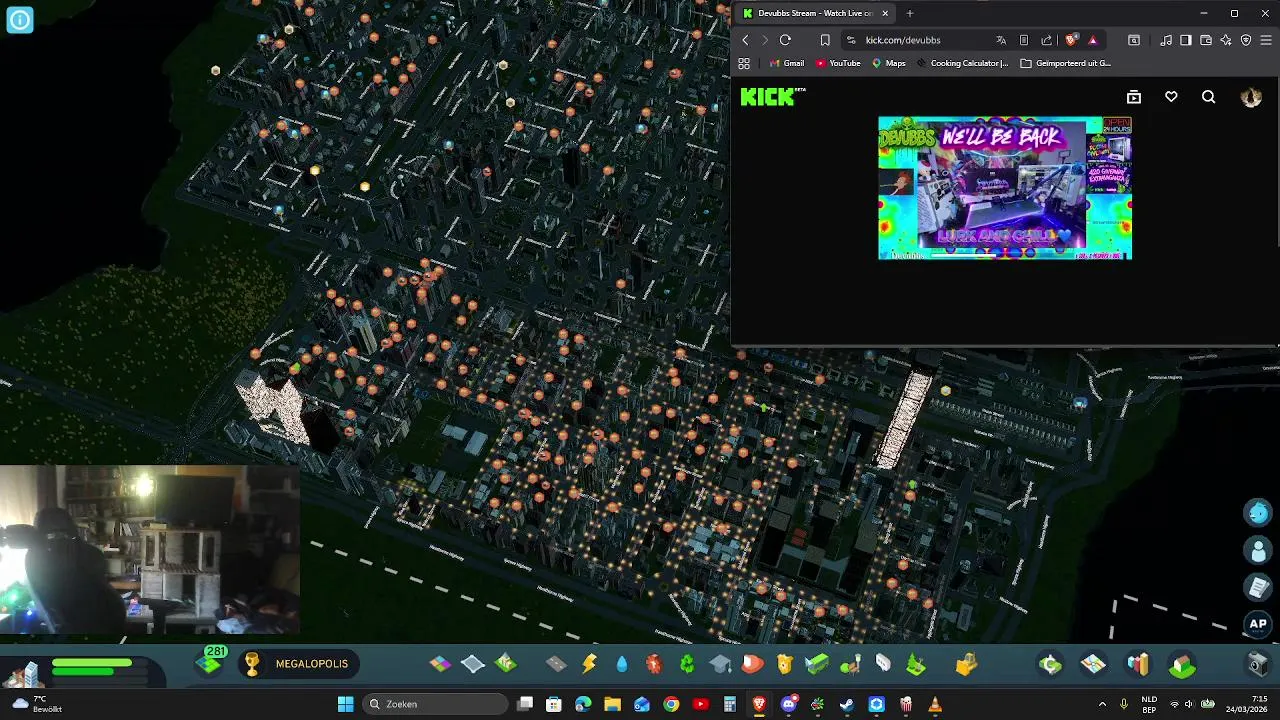
Task: Expand the Geïmporteerd uit G... bookmarks folder
Action: coord(1065,63)
